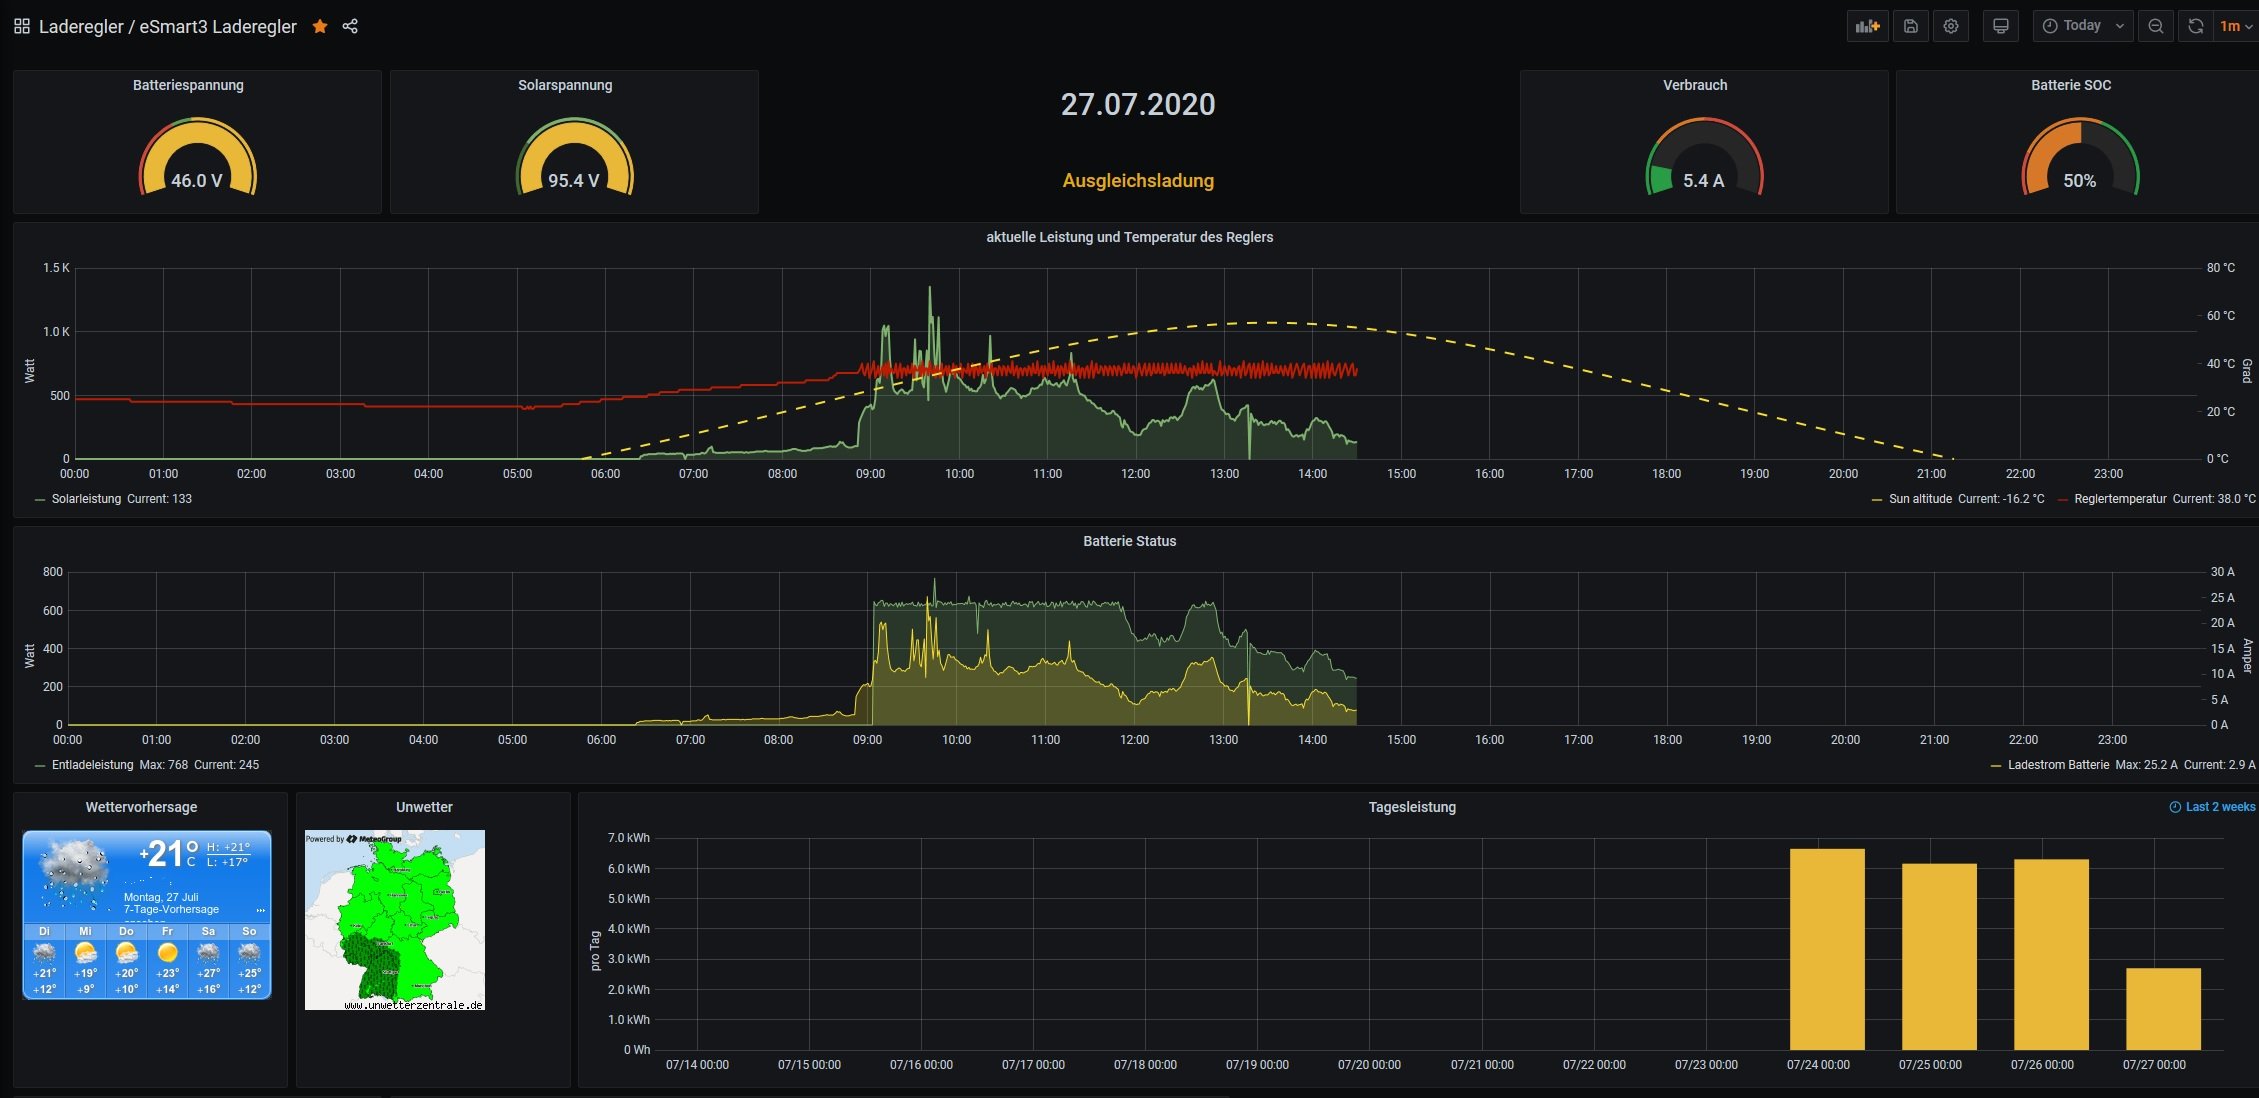Viewport: 2259px width, 1098px height.
Task: Zoom out the time range
Action: point(2156,26)
